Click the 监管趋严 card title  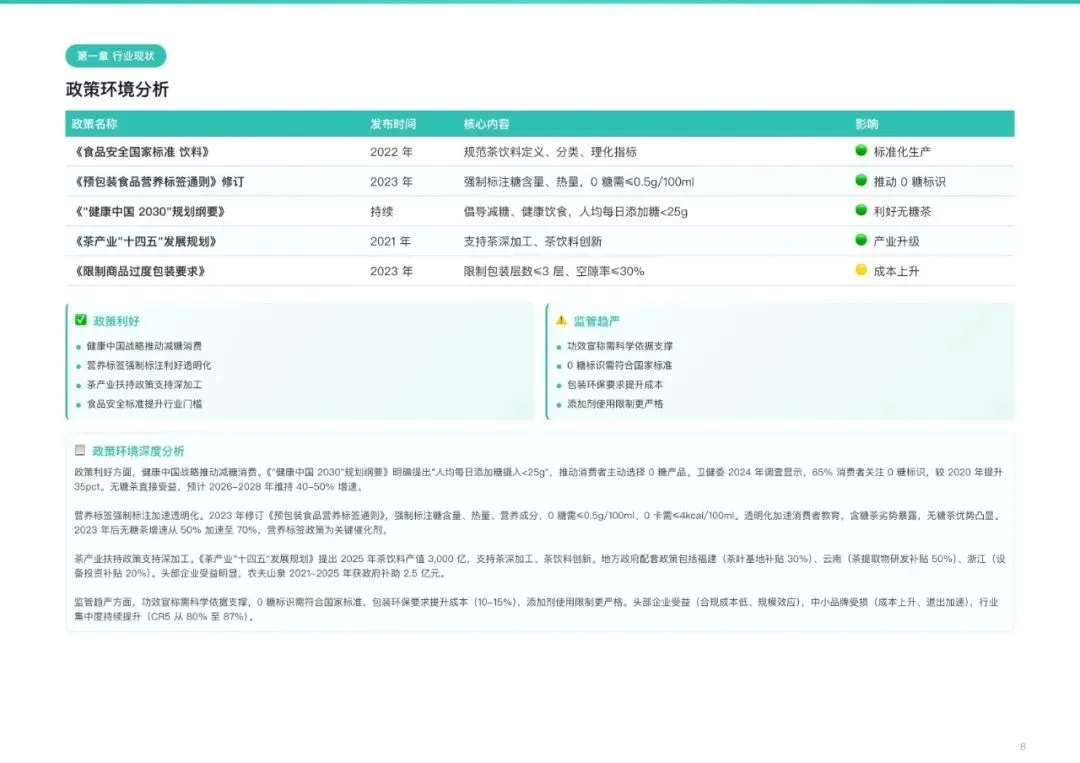pos(596,321)
